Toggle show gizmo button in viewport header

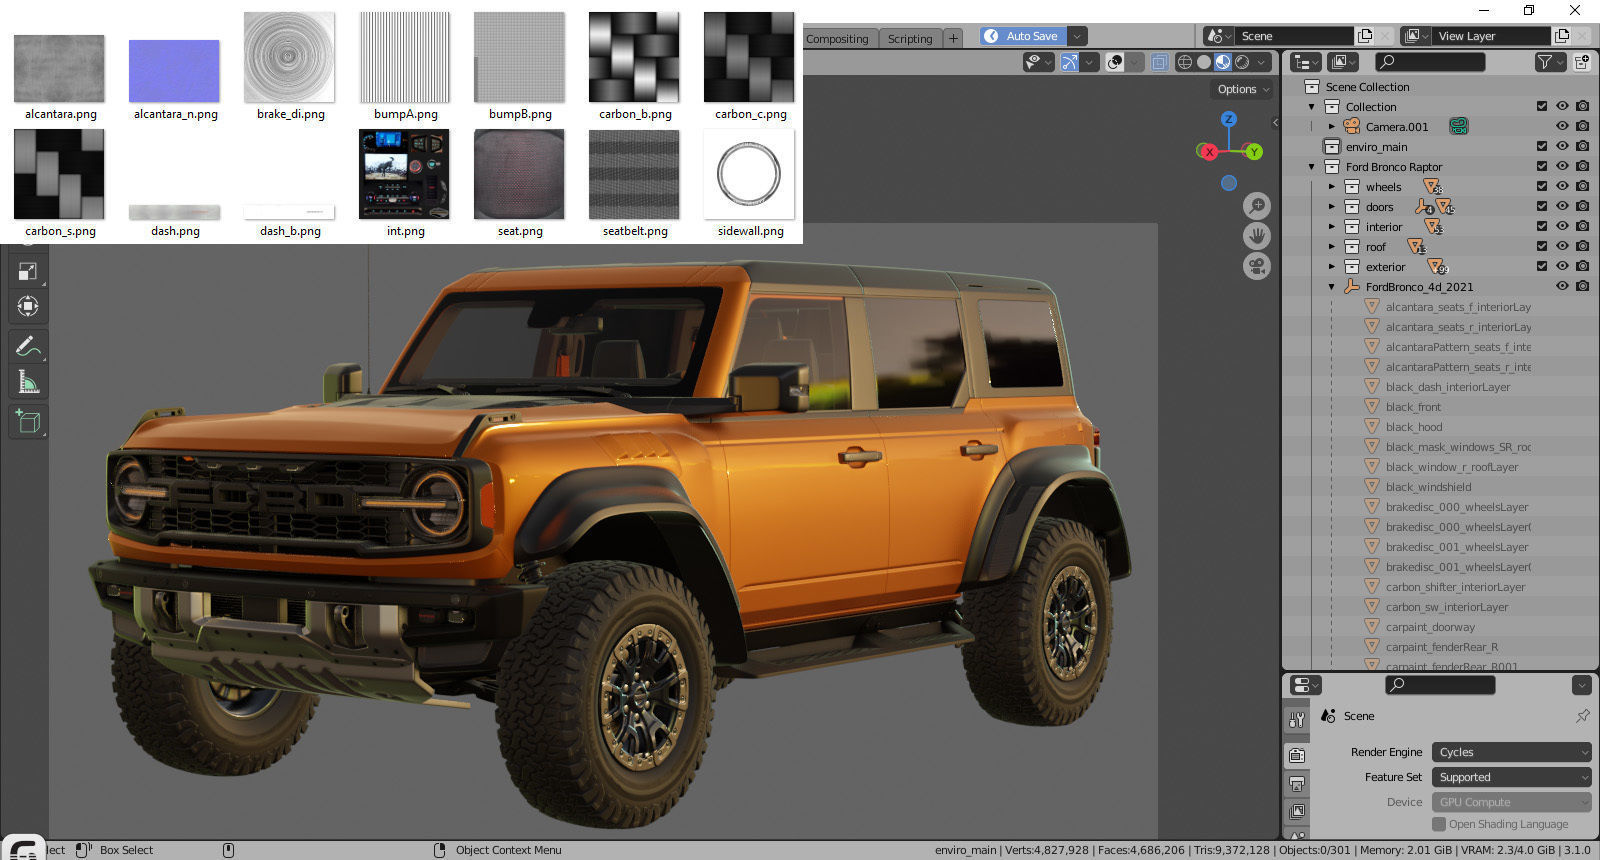[1070, 62]
